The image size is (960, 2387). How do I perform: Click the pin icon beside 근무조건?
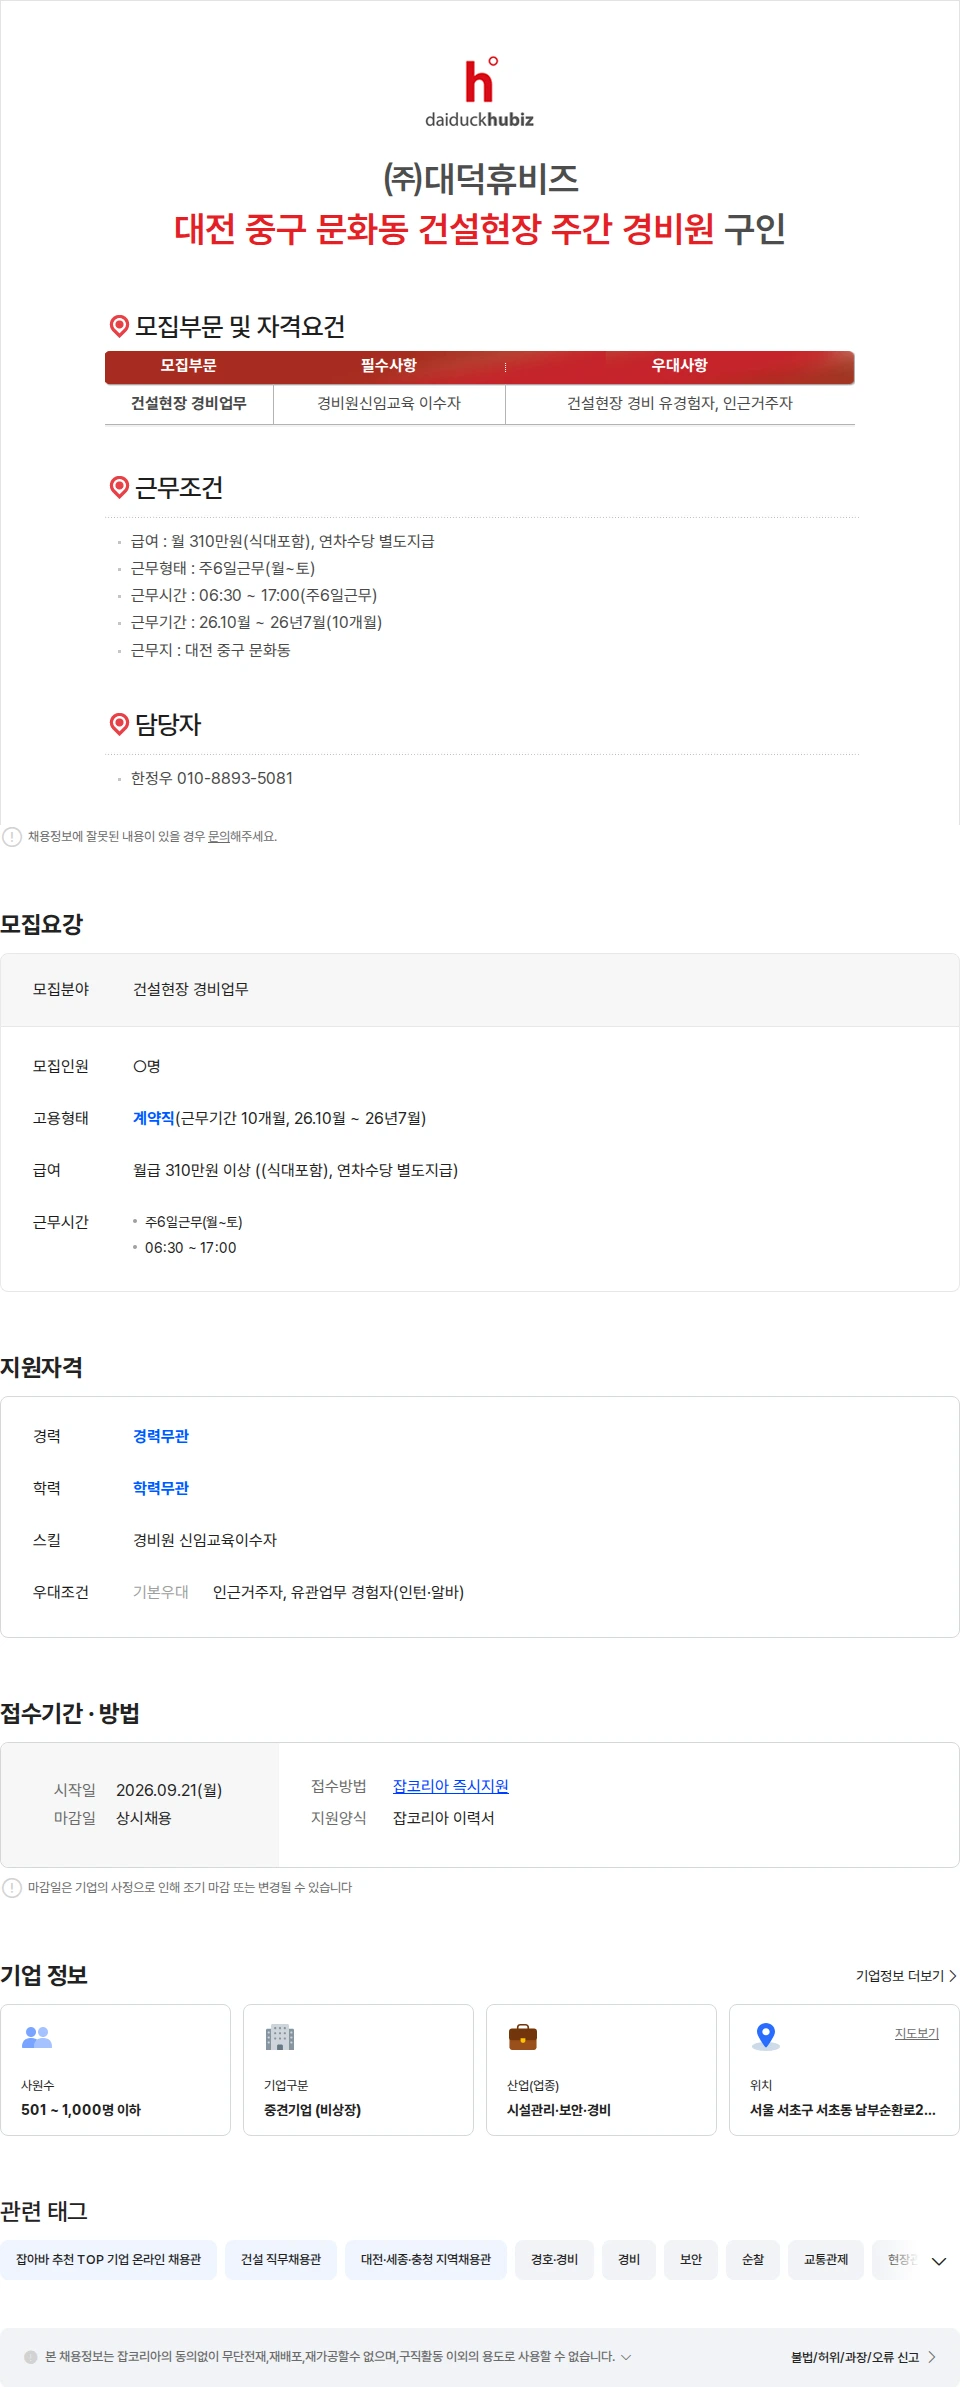(119, 487)
